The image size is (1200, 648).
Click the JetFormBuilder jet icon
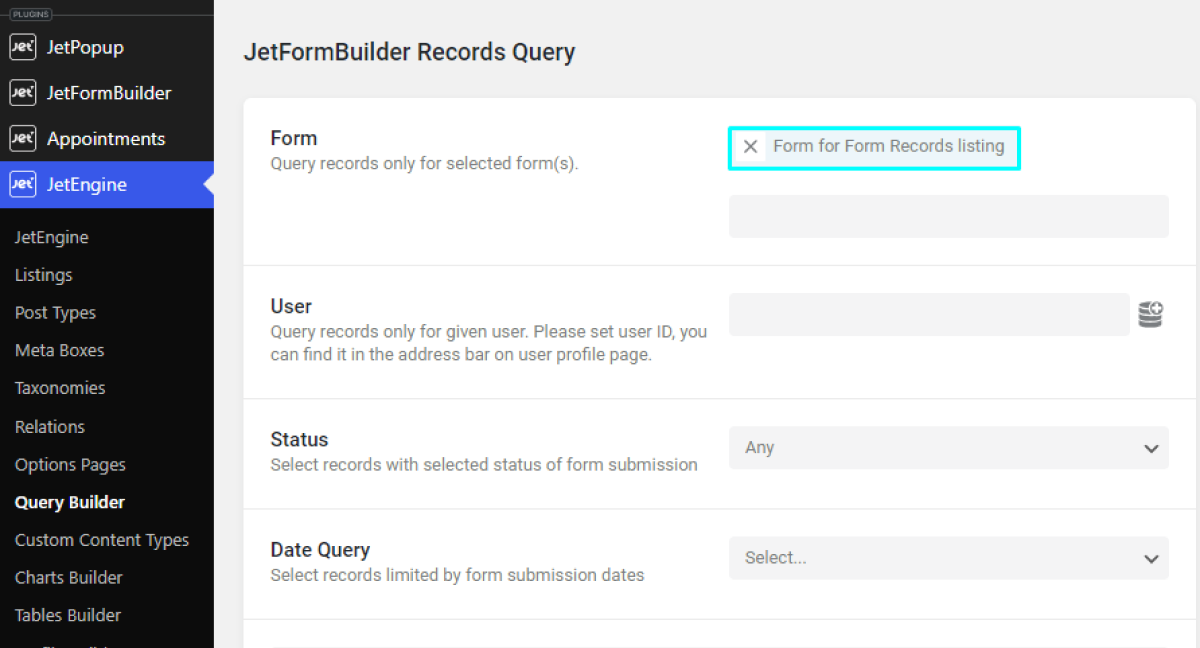pyautogui.click(x=23, y=92)
